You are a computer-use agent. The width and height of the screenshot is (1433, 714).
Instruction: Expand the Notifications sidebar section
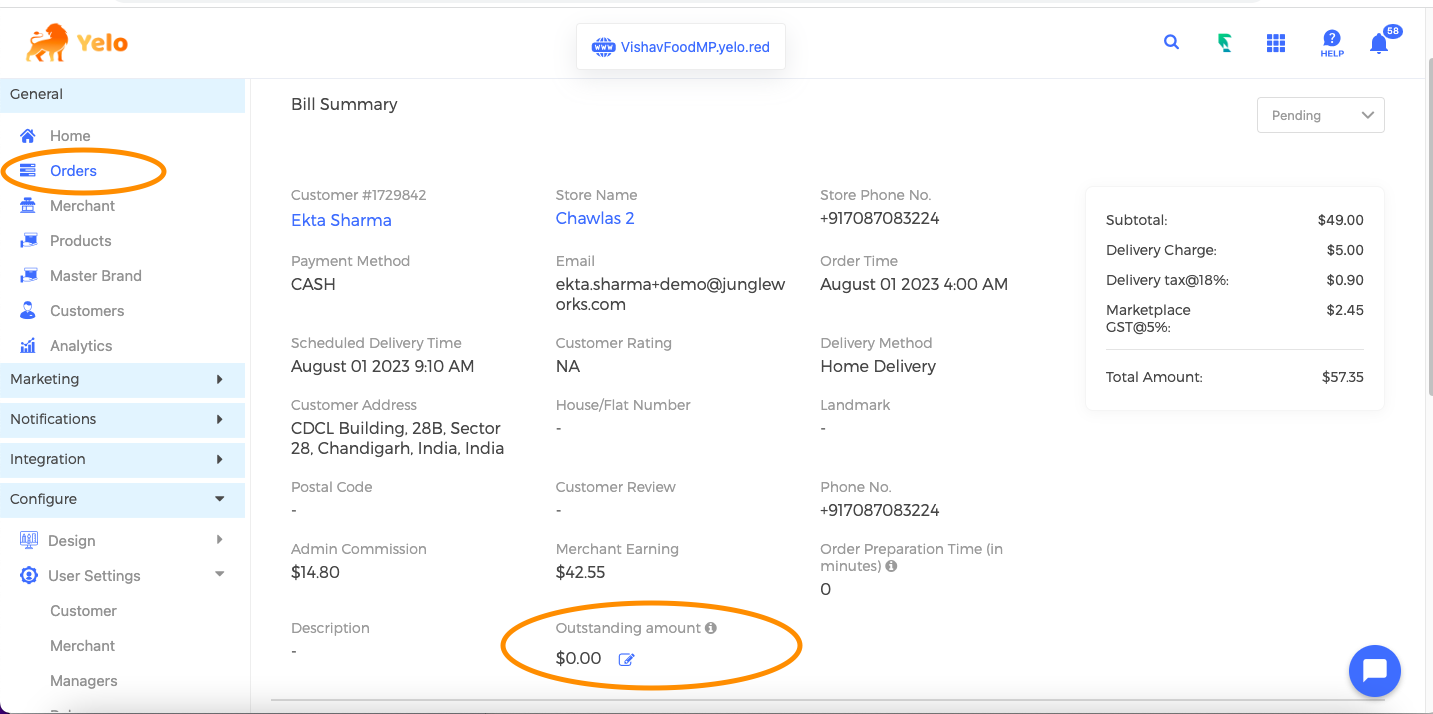click(x=122, y=419)
